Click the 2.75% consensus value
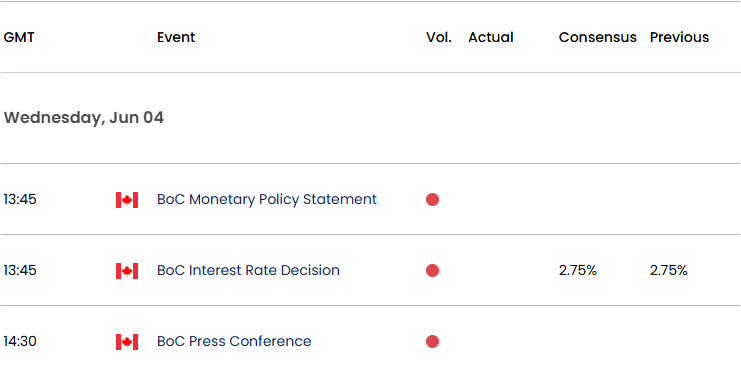 pyautogui.click(x=578, y=270)
